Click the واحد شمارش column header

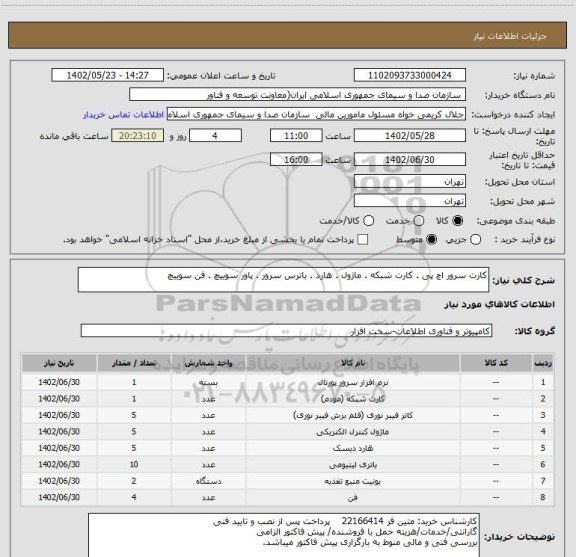pyautogui.click(x=208, y=363)
